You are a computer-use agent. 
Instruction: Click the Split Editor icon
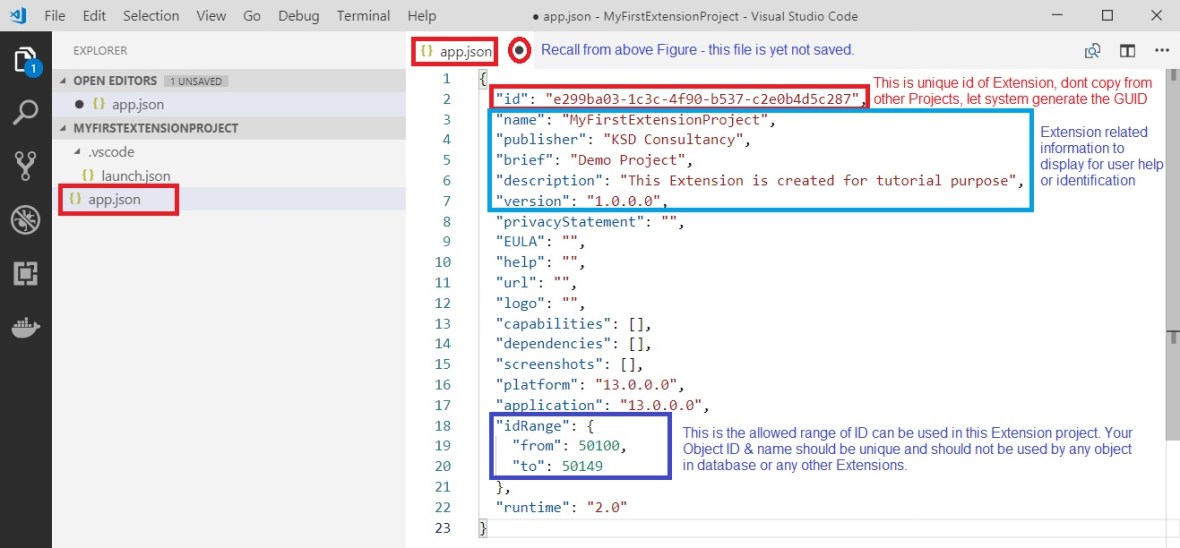tap(1127, 51)
